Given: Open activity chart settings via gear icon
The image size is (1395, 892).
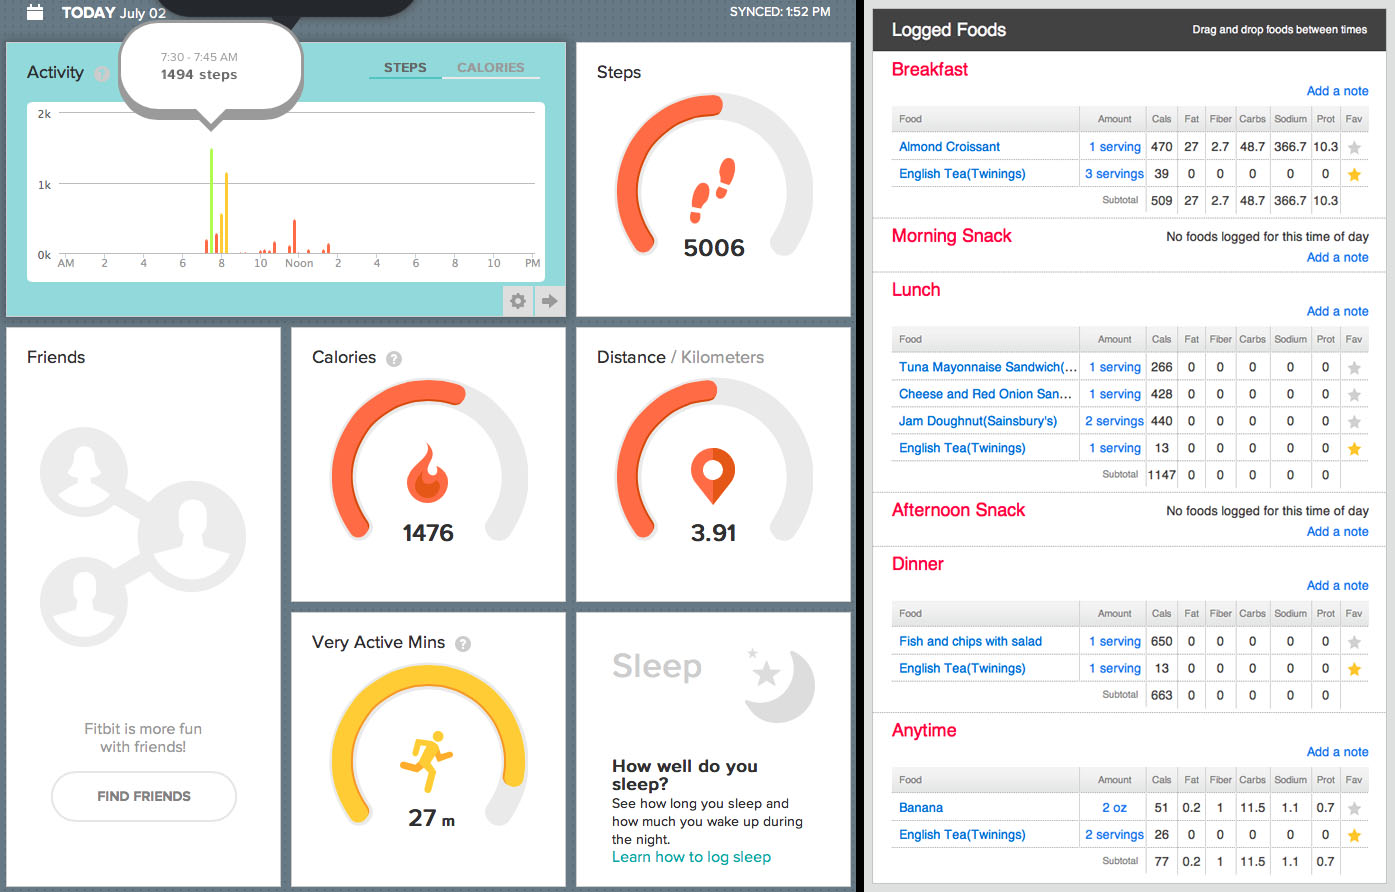Looking at the screenshot, I should 517,300.
